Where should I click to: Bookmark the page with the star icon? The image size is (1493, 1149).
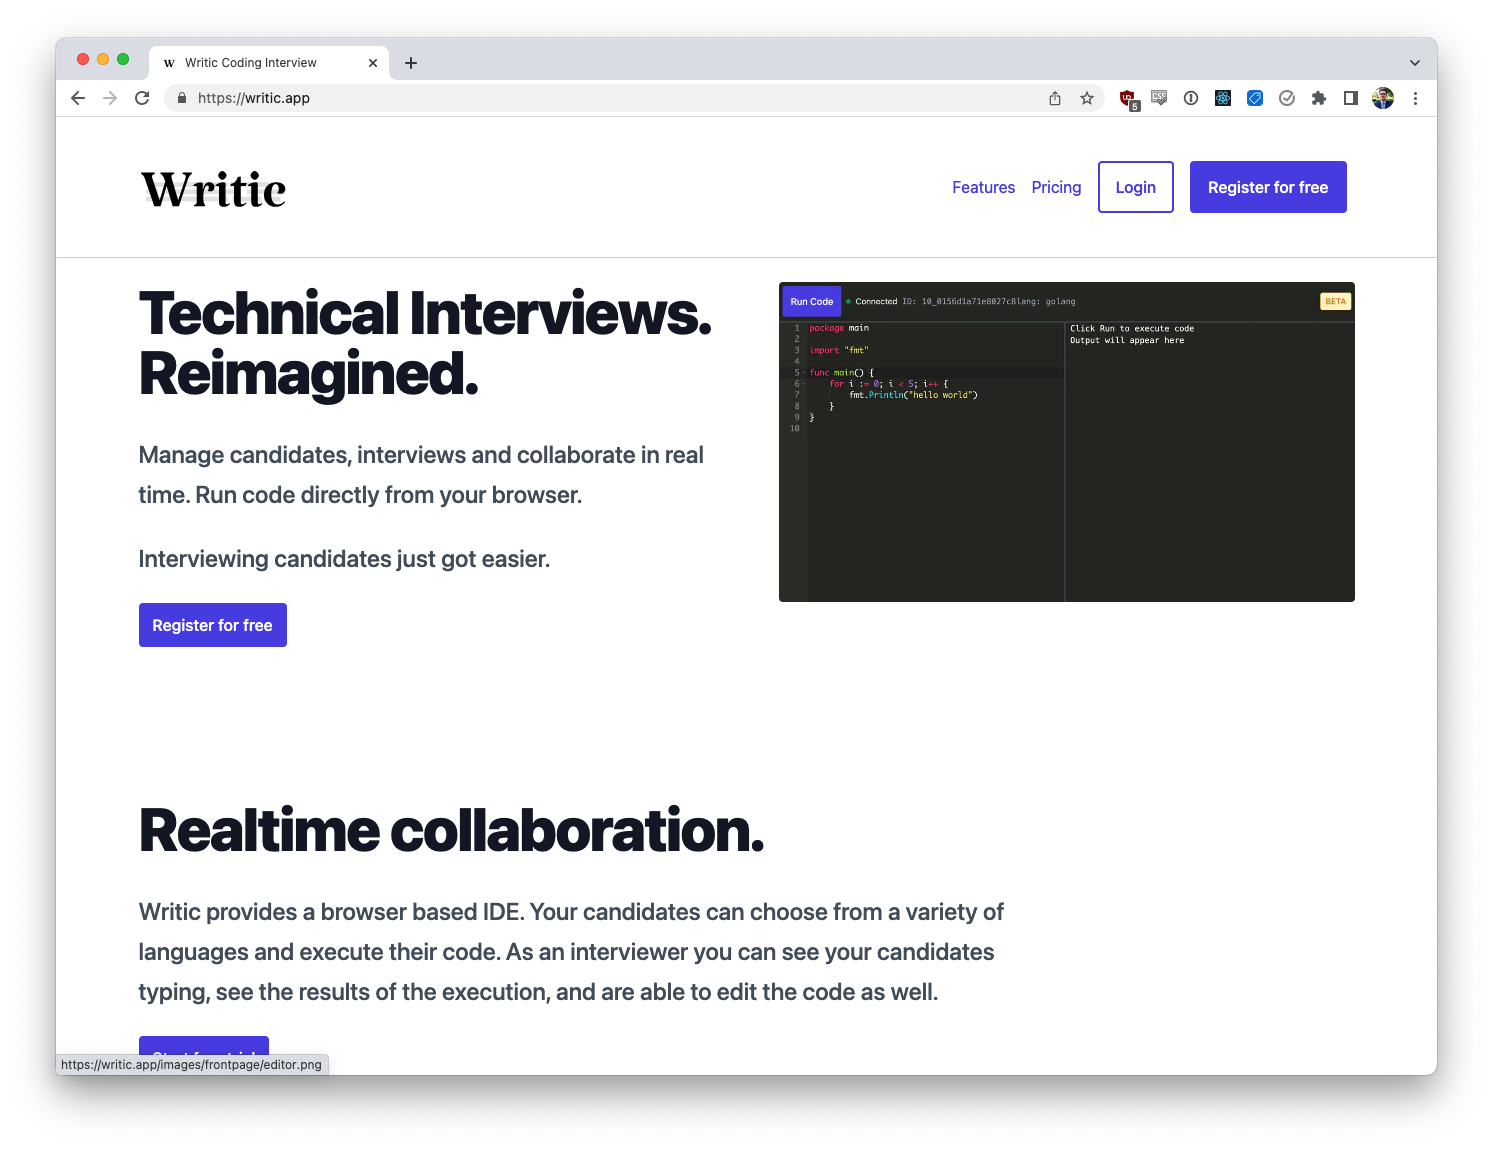coord(1087,98)
